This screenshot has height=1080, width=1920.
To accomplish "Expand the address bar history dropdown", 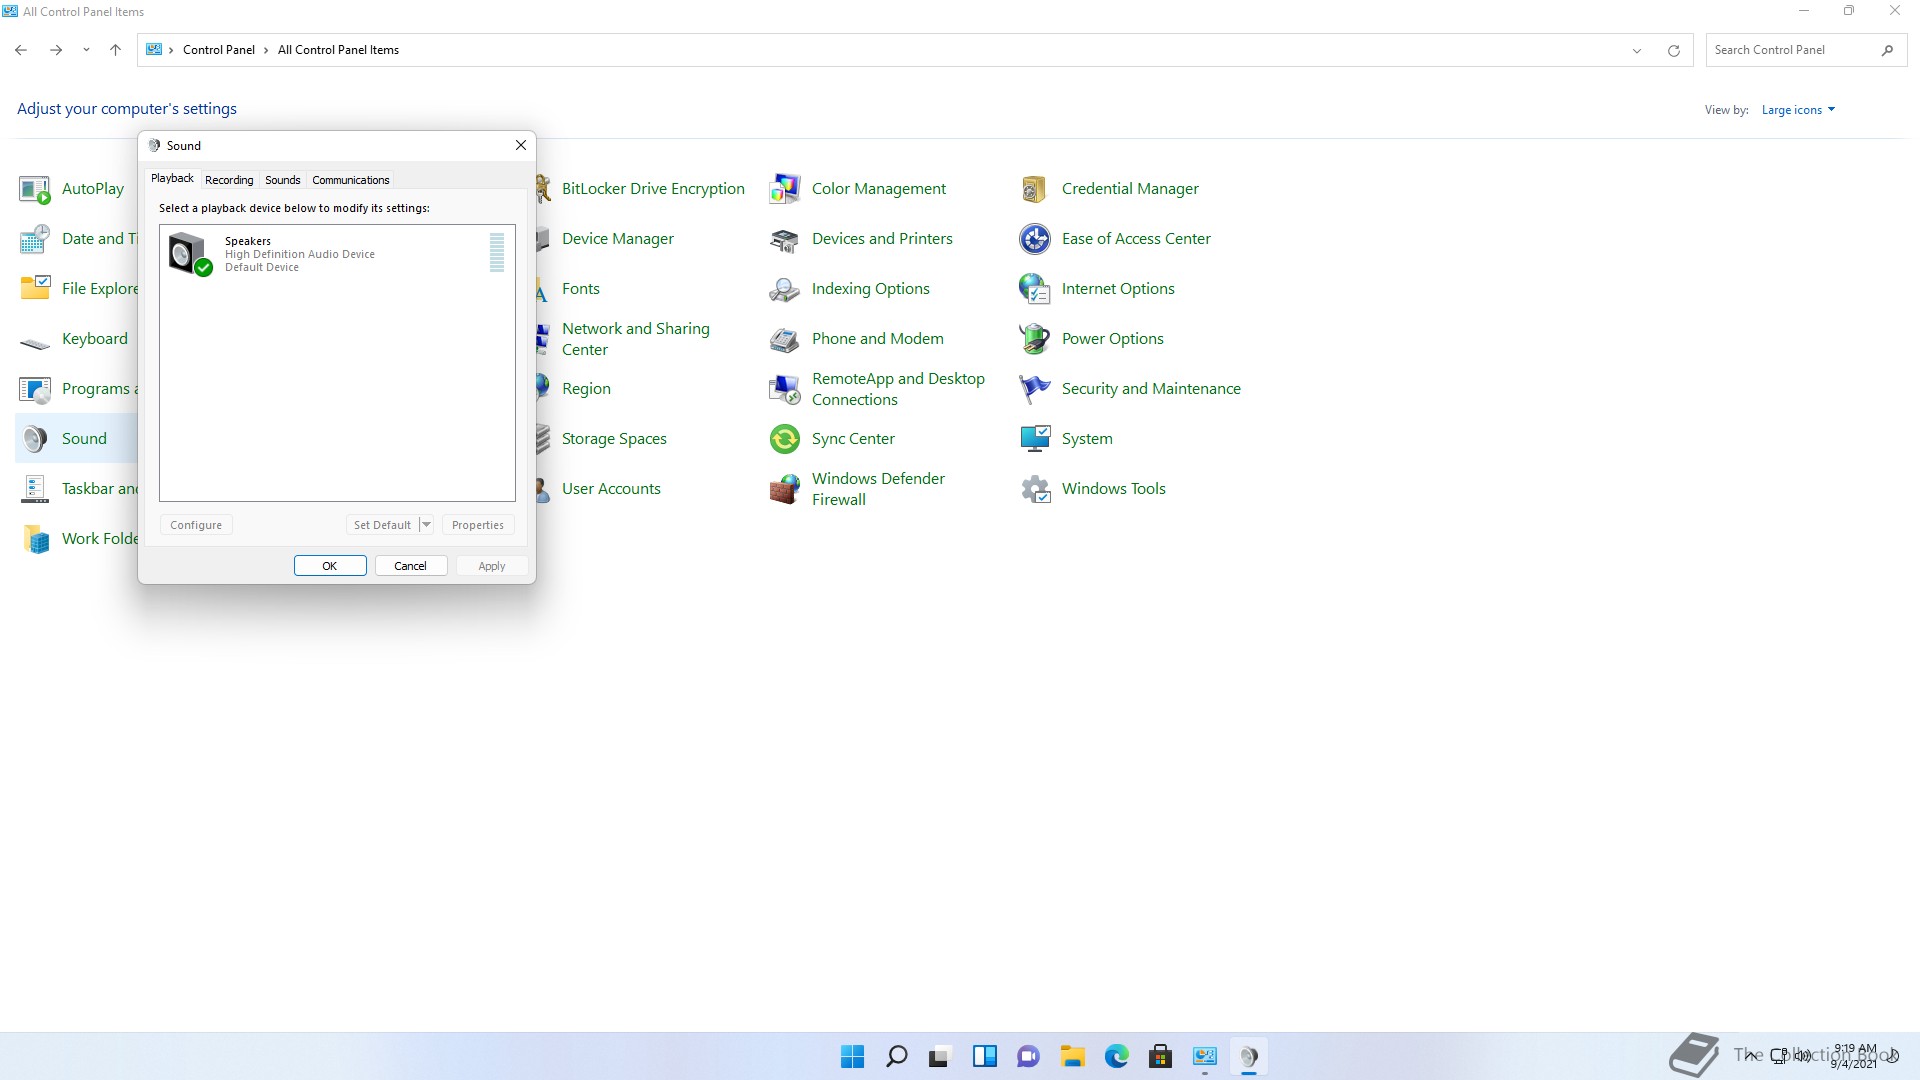I will pyautogui.click(x=1637, y=50).
